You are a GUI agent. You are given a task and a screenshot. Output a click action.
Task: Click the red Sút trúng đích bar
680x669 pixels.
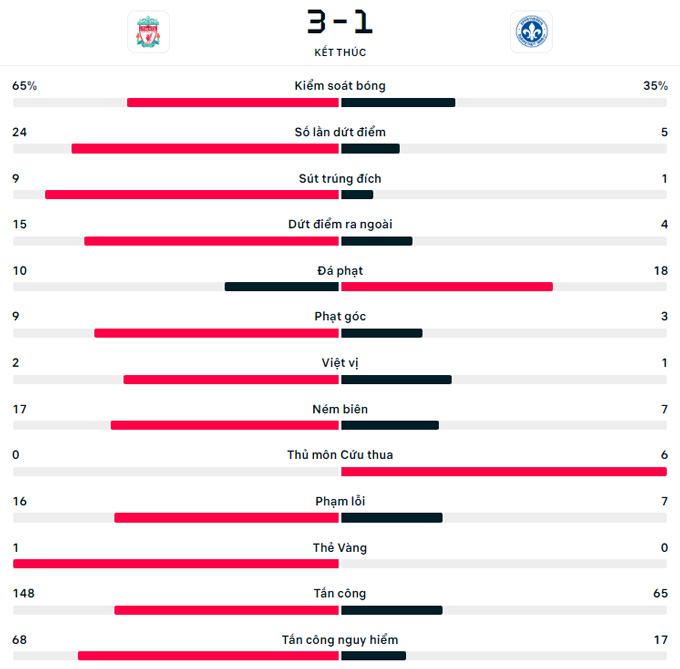pos(192,195)
